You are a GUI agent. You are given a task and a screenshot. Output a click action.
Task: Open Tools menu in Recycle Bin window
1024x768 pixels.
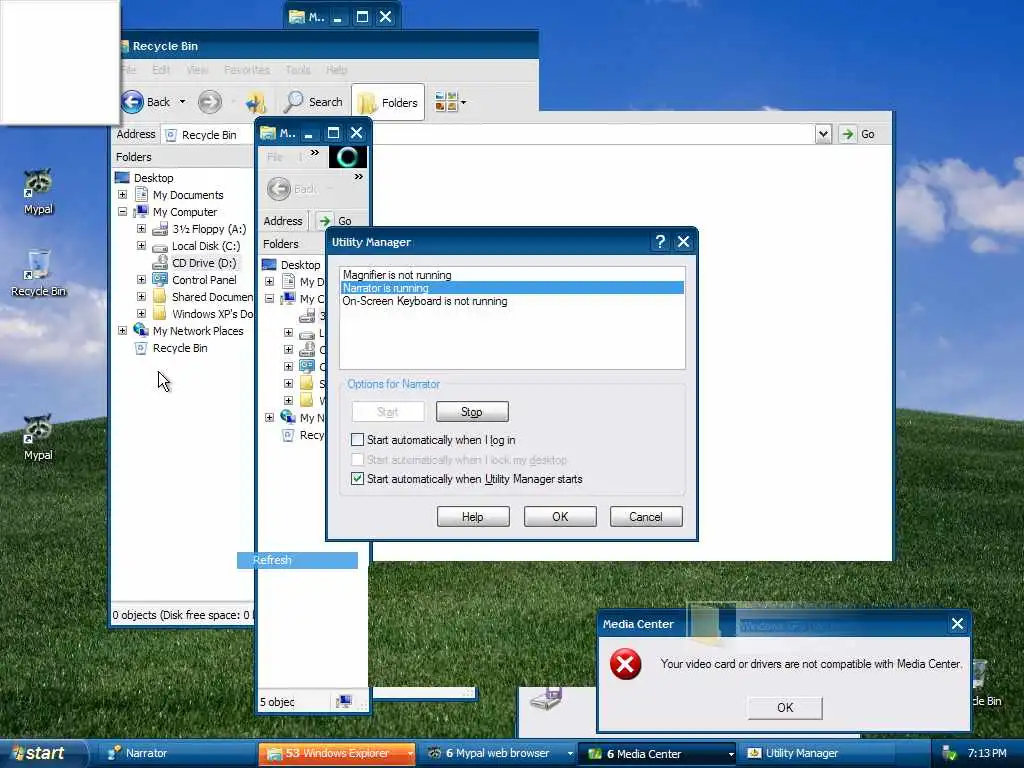point(298,69)
